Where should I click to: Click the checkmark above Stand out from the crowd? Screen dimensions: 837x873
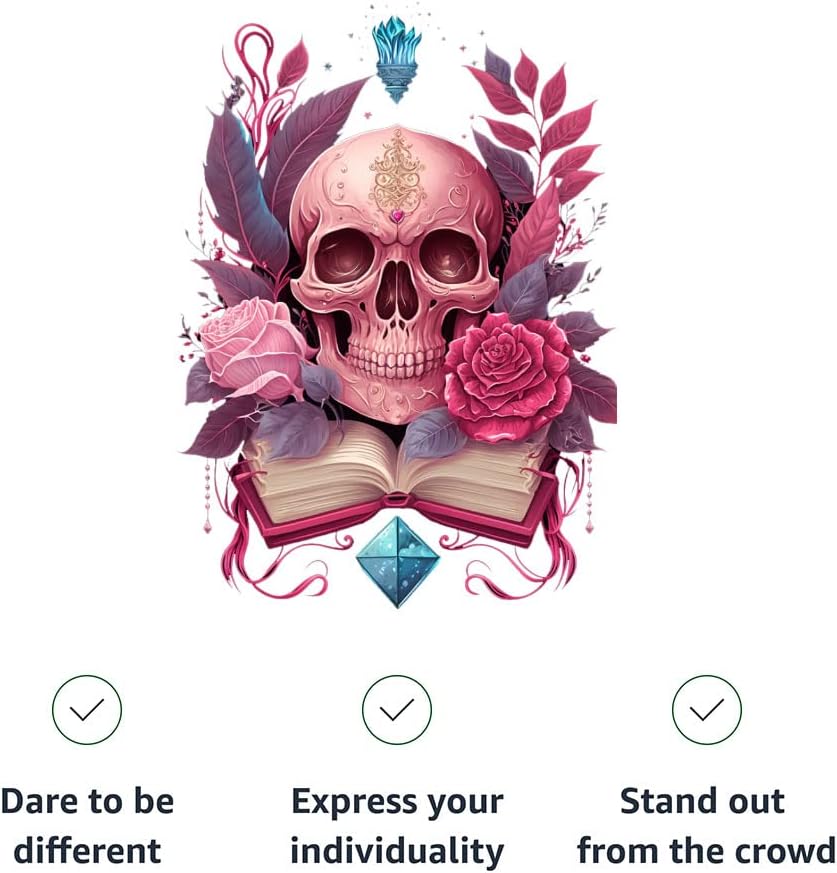(x=707, y=709)
